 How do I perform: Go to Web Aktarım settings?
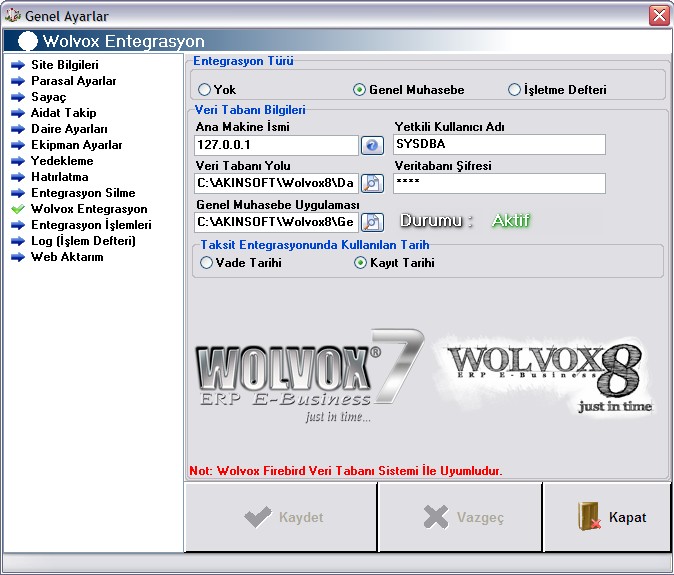pos(67,257)
